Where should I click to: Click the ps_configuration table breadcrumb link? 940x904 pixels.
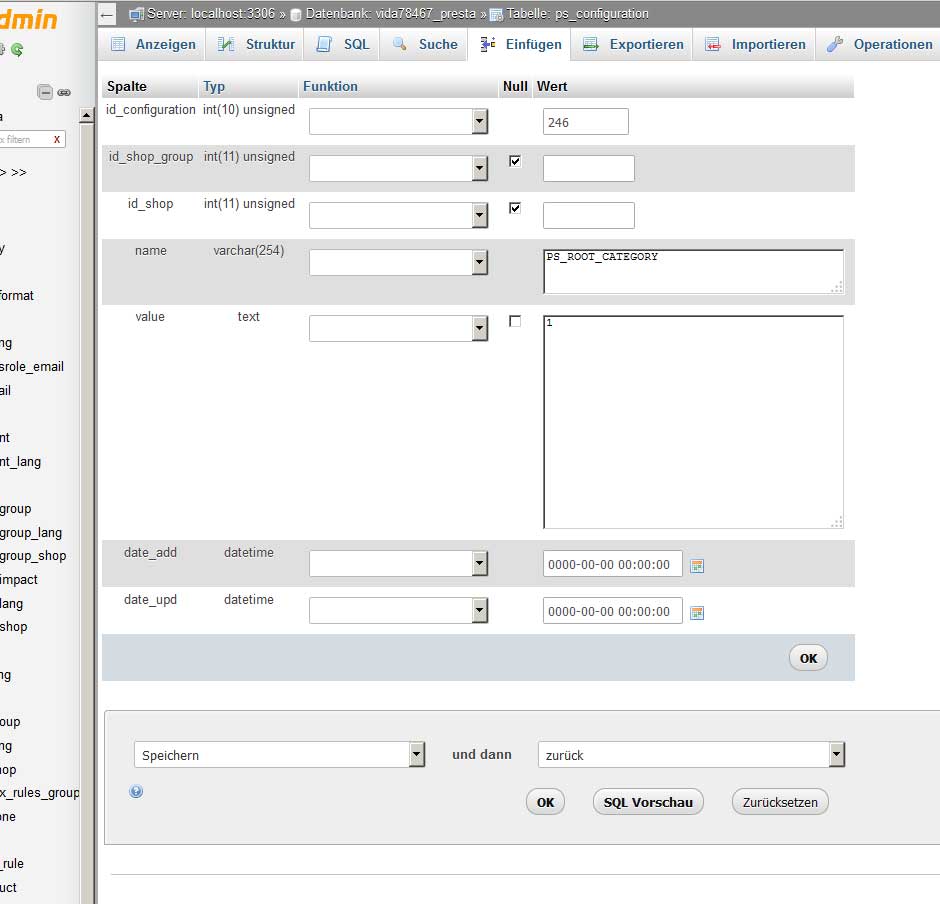tap(577, 13)
